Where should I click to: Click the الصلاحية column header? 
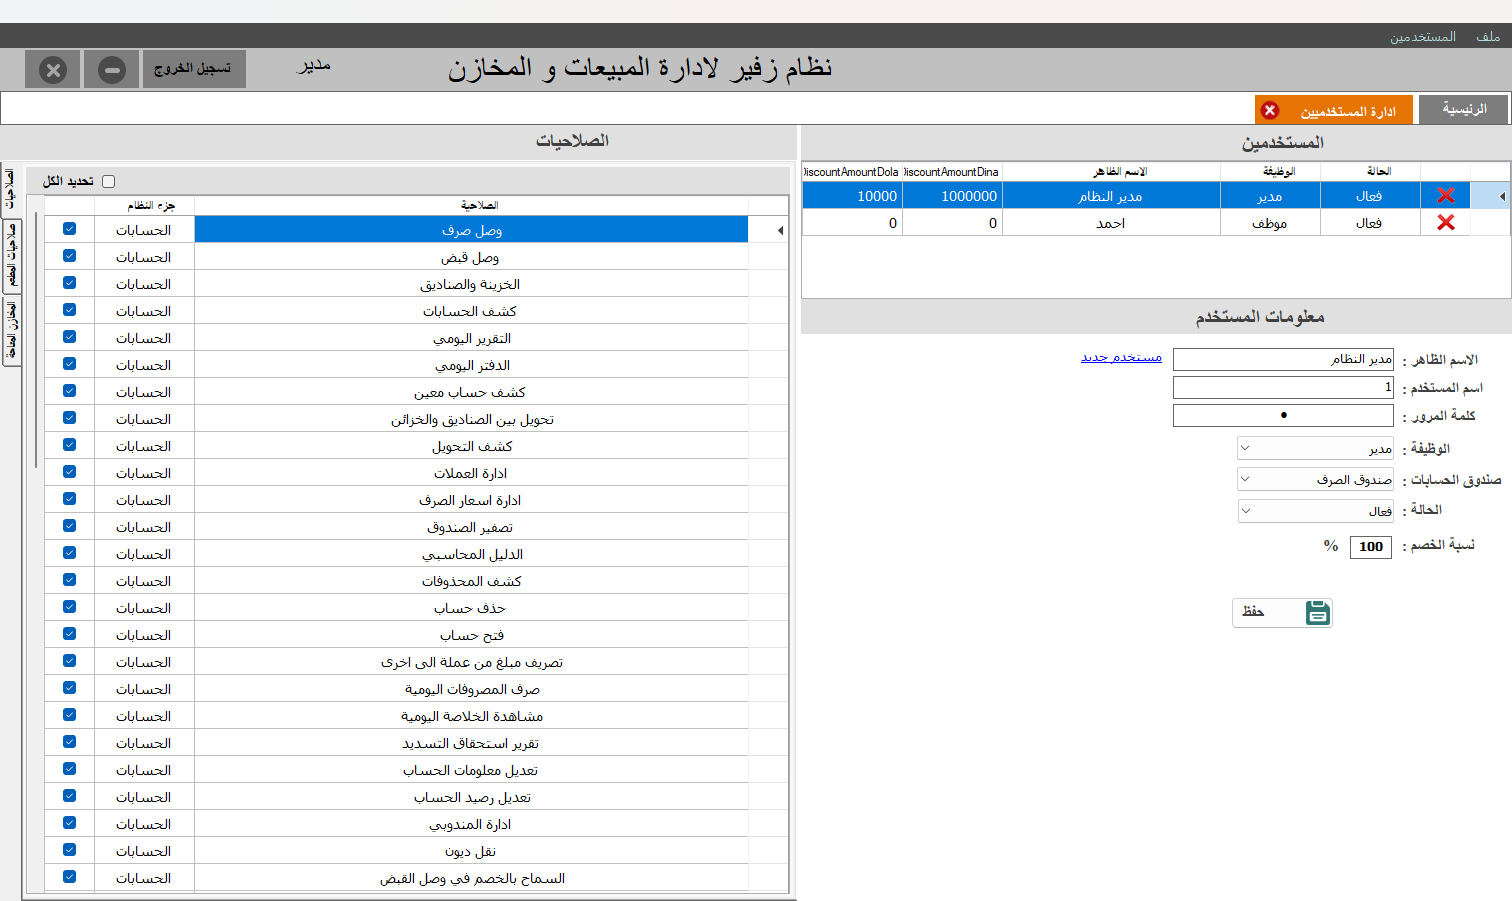(471, 205)
